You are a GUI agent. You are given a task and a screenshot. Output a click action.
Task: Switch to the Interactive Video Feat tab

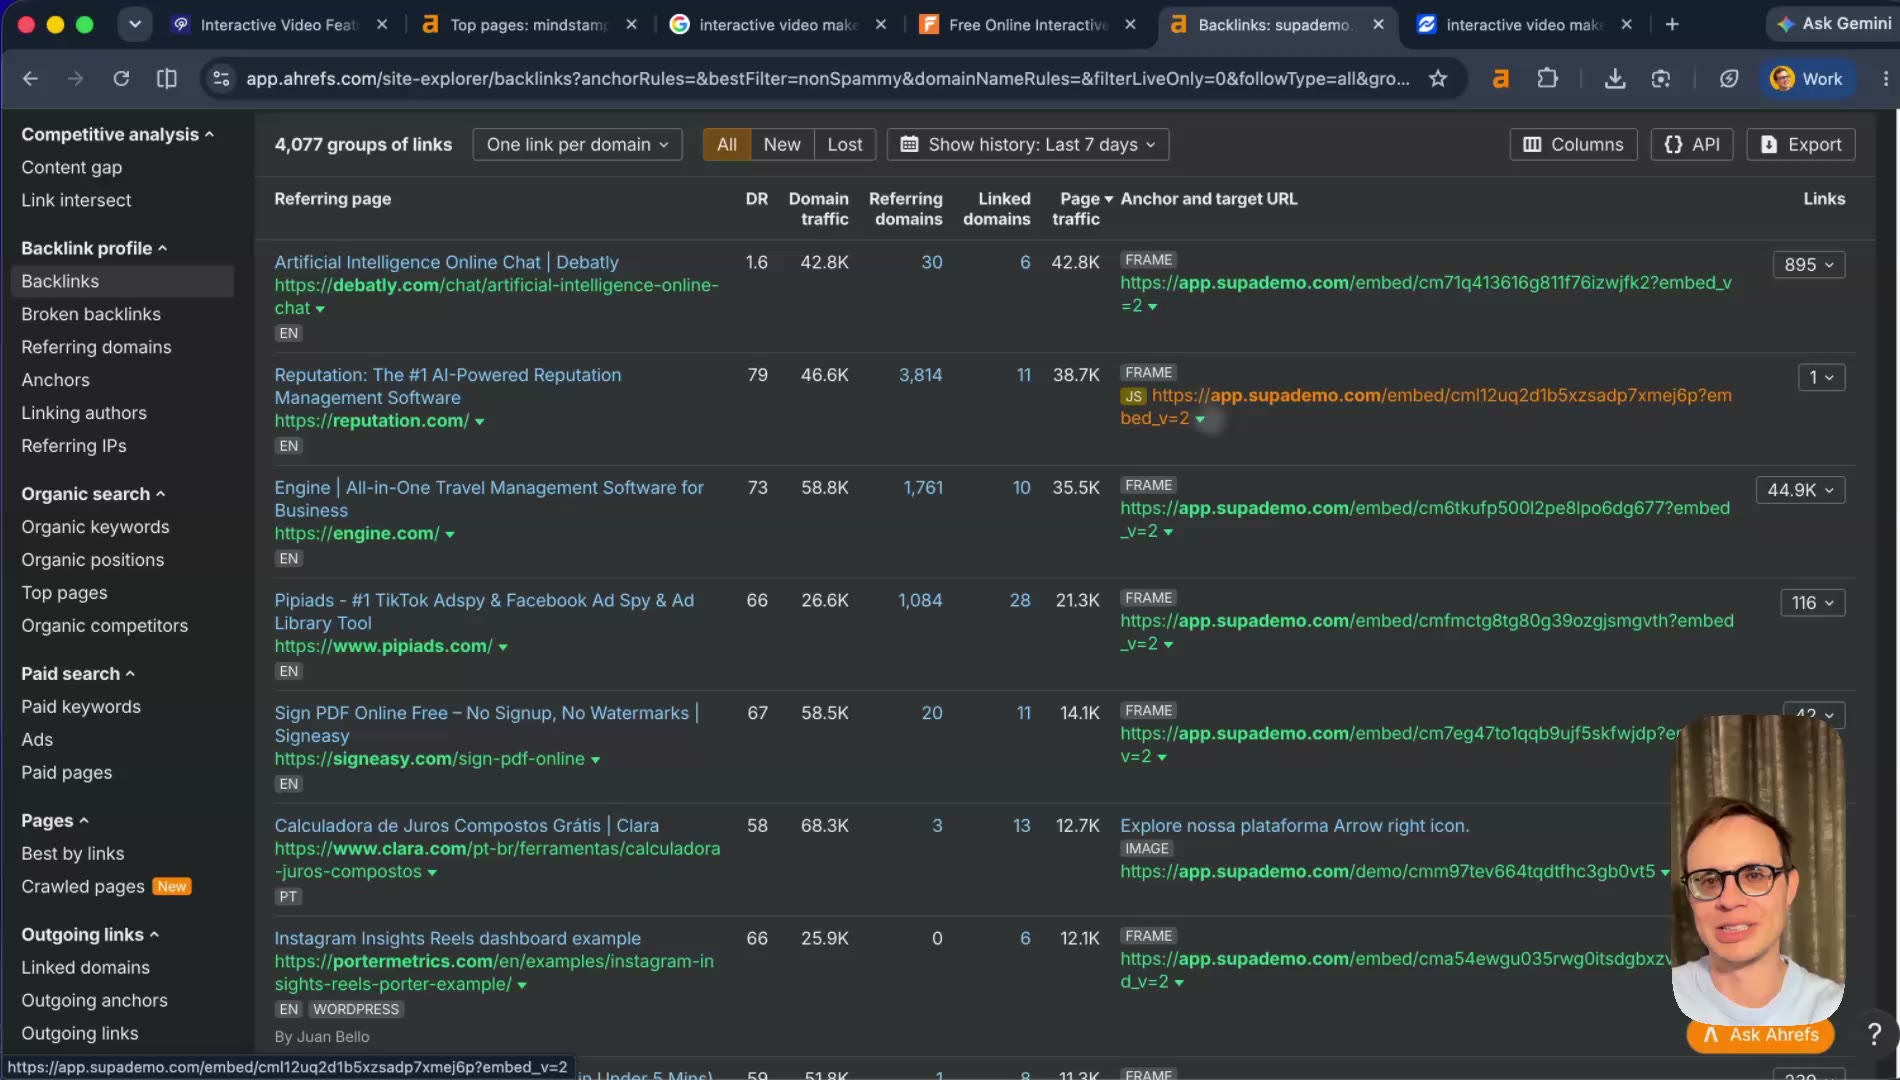tap(279, 24)
